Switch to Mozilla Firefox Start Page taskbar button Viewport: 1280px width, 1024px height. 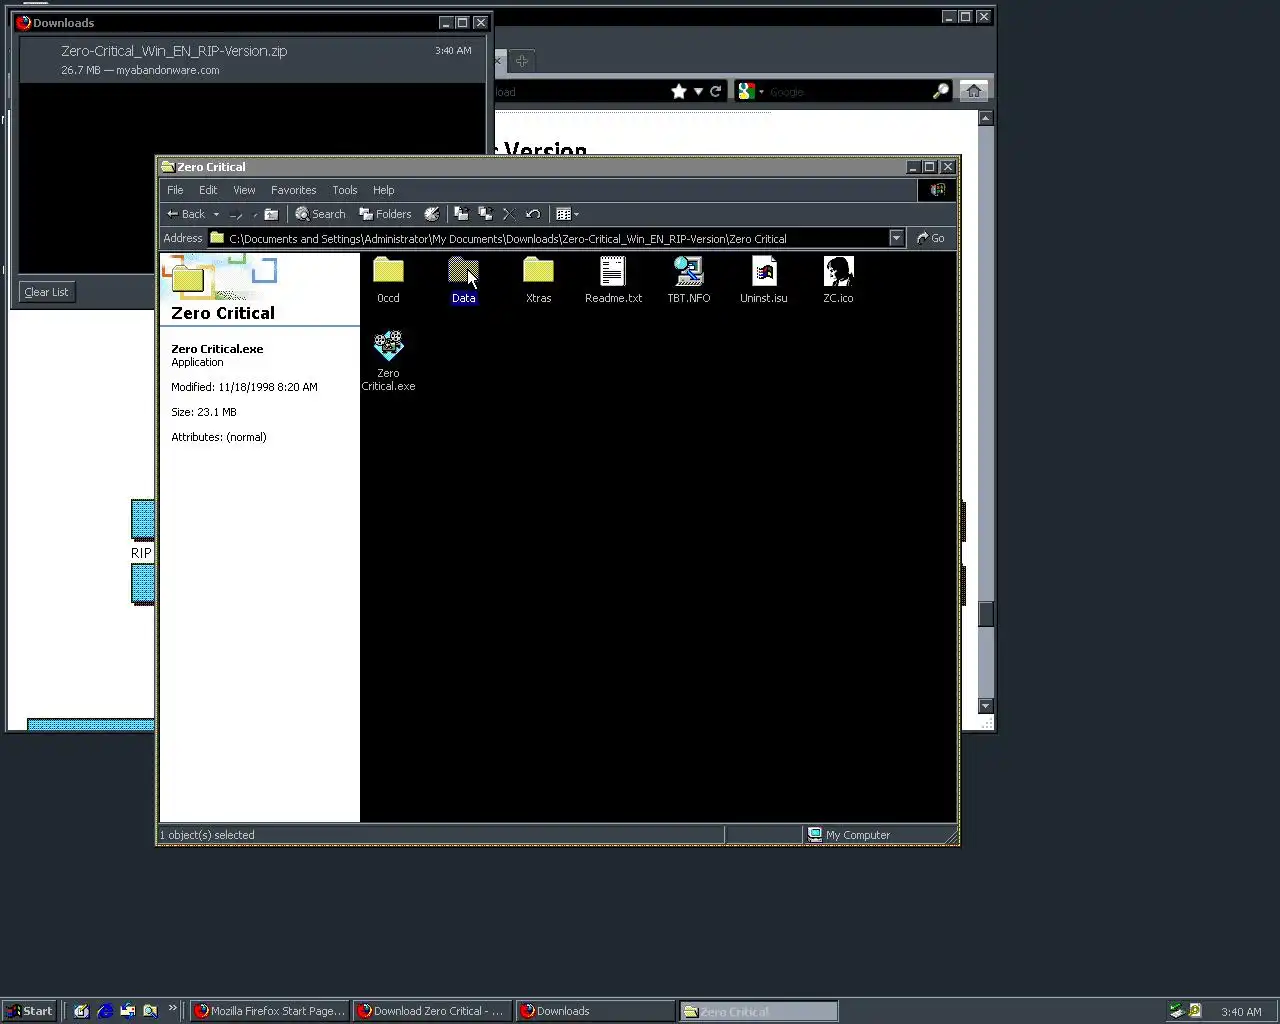(x=270, y=1011)
